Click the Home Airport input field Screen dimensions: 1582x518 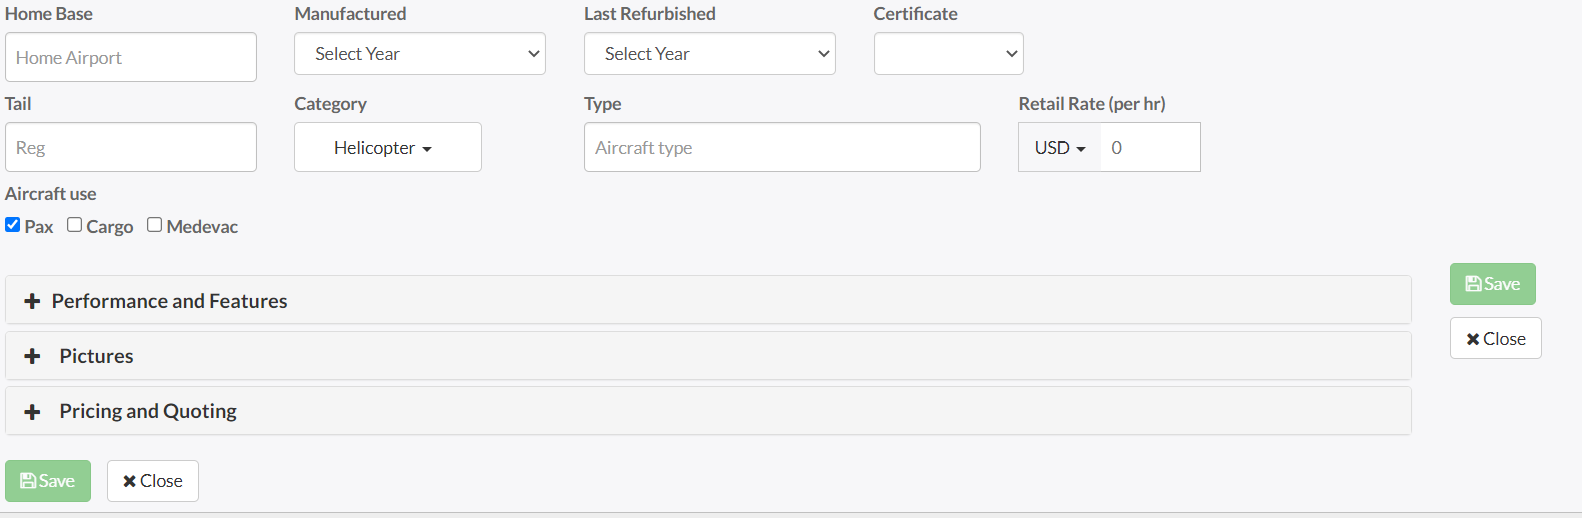131,58
